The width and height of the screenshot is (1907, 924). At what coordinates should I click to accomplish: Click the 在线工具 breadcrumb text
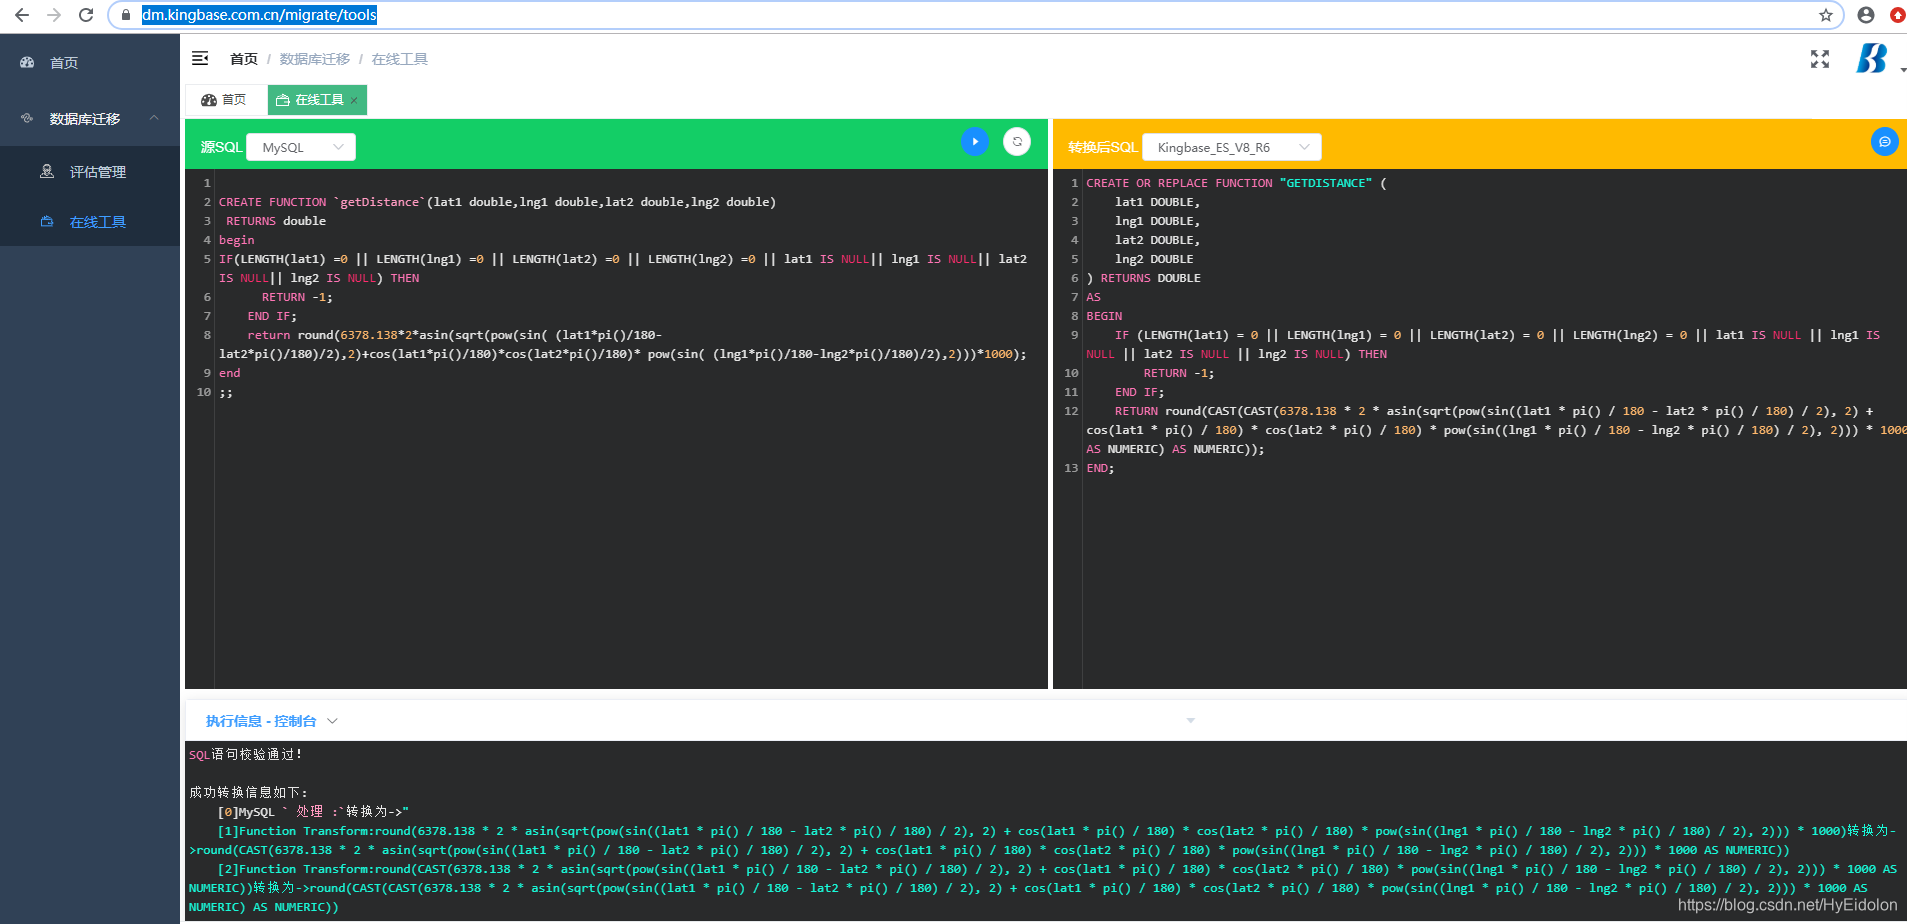[x=400, y=59]
